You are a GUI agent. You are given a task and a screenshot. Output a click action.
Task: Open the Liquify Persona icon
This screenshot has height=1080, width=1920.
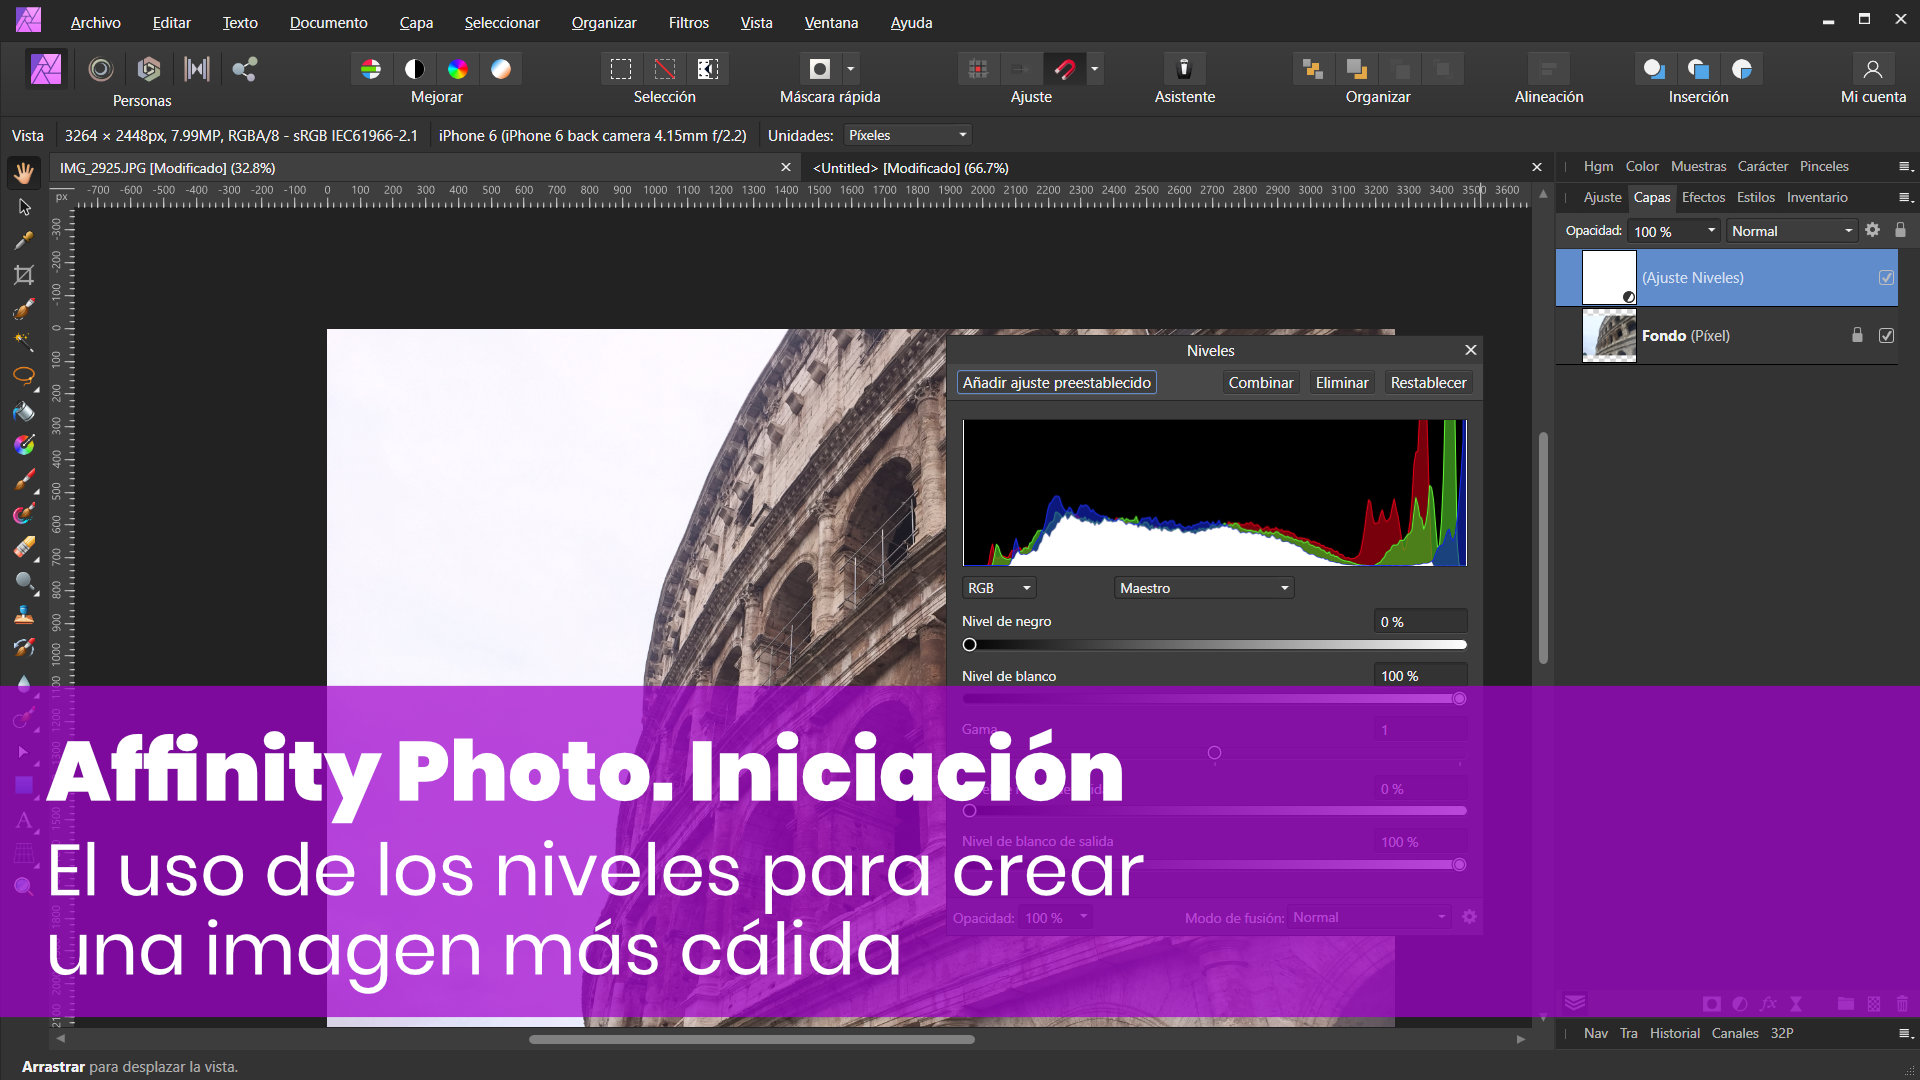click(x=100, y=69)
